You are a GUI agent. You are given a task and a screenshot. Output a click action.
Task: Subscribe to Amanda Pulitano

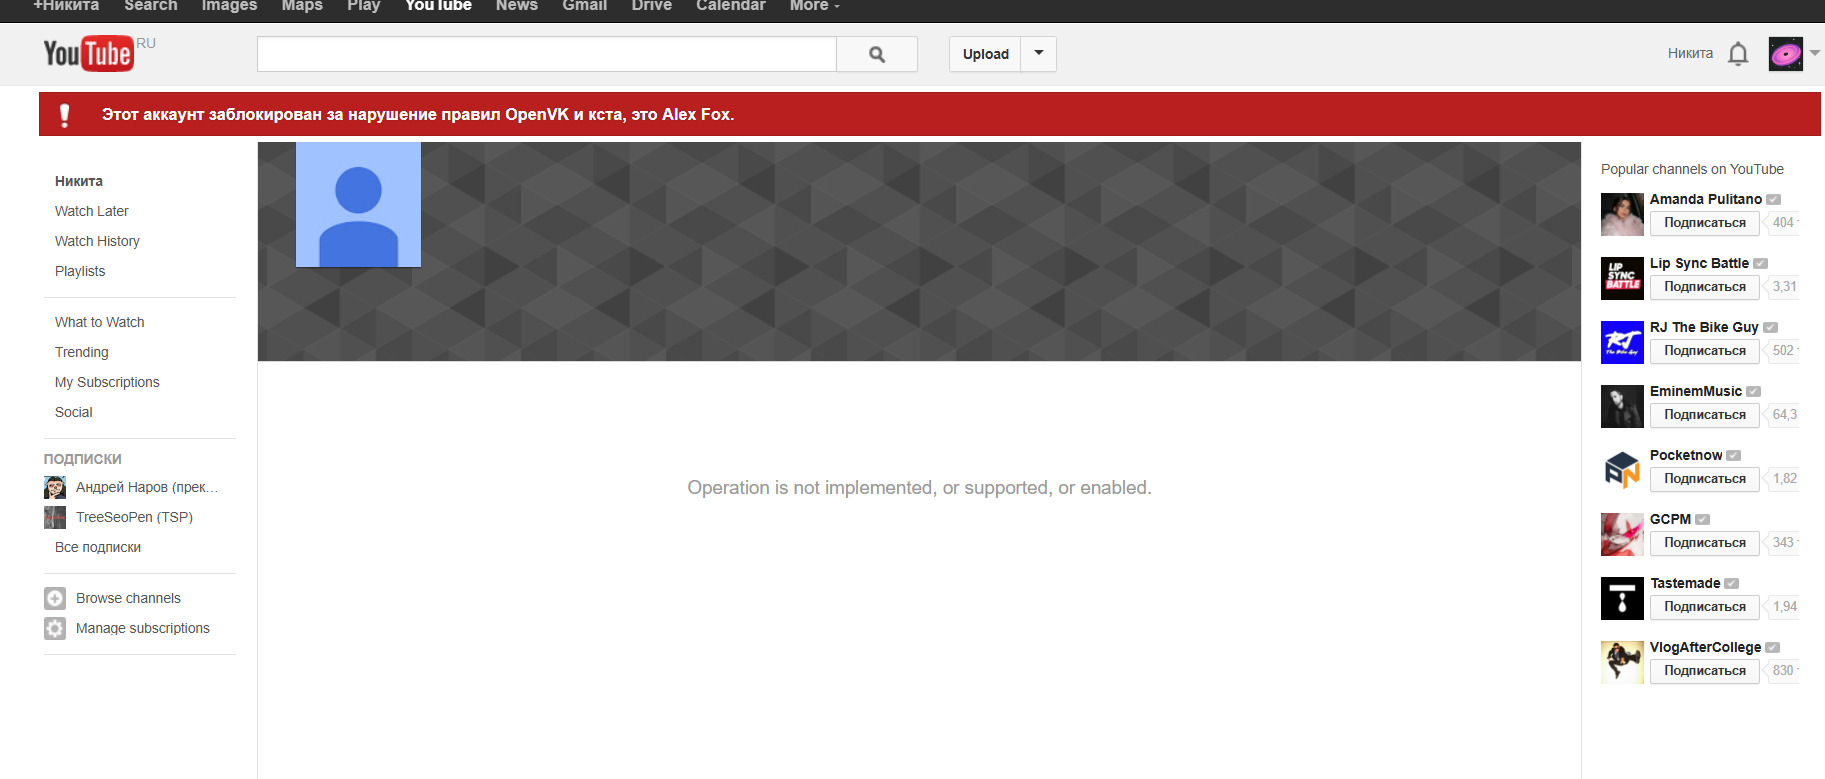[1705, 223]
